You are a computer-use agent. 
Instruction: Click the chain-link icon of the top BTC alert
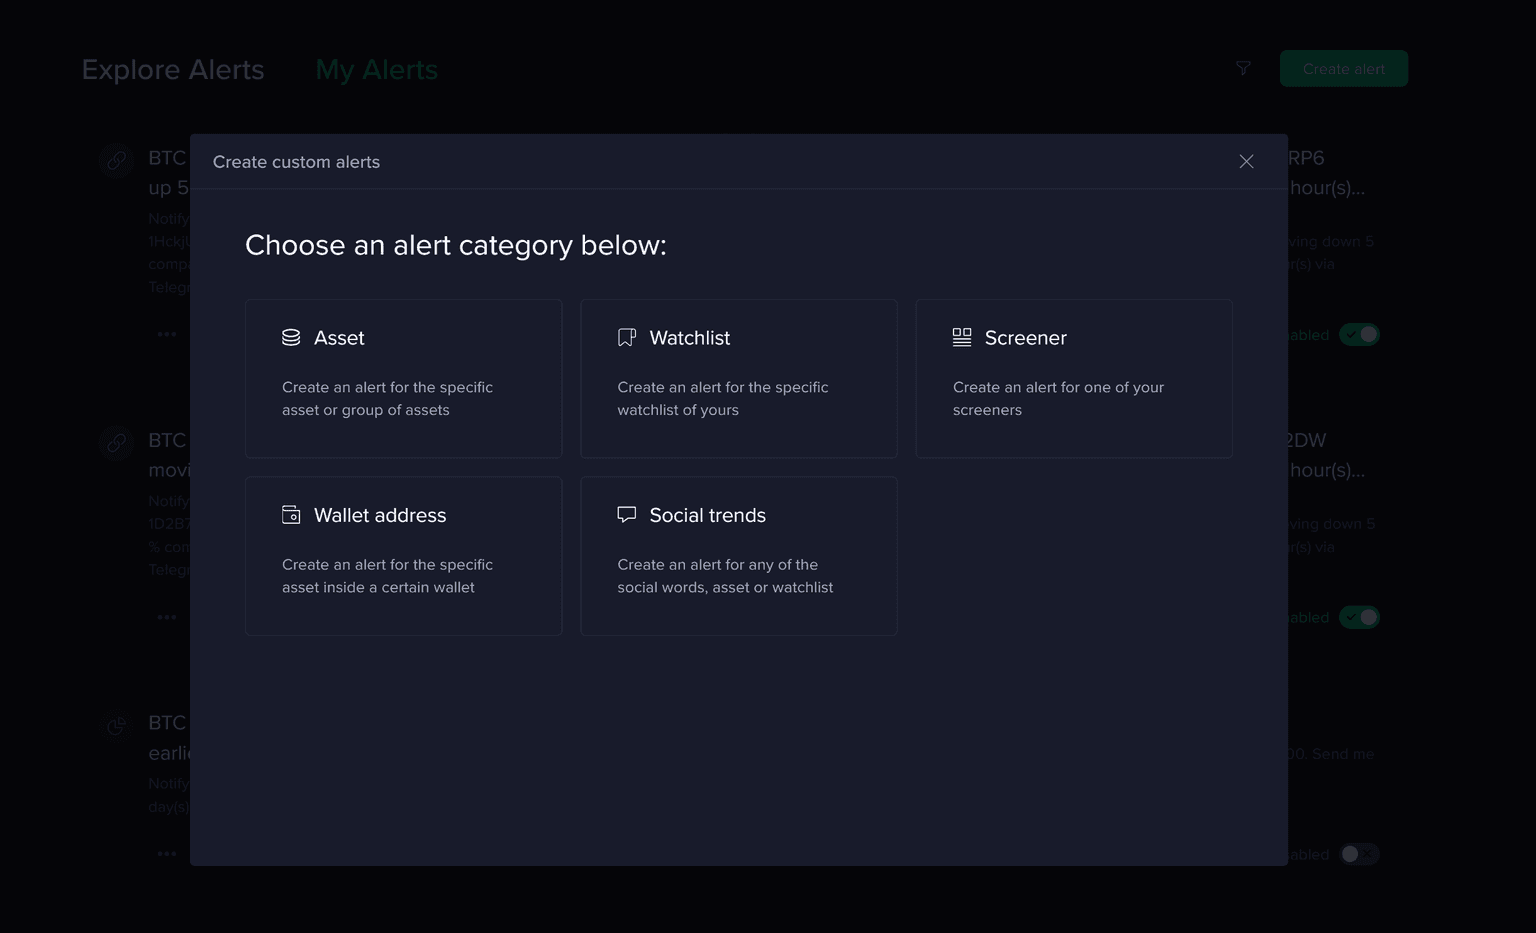tap(117, 160)
